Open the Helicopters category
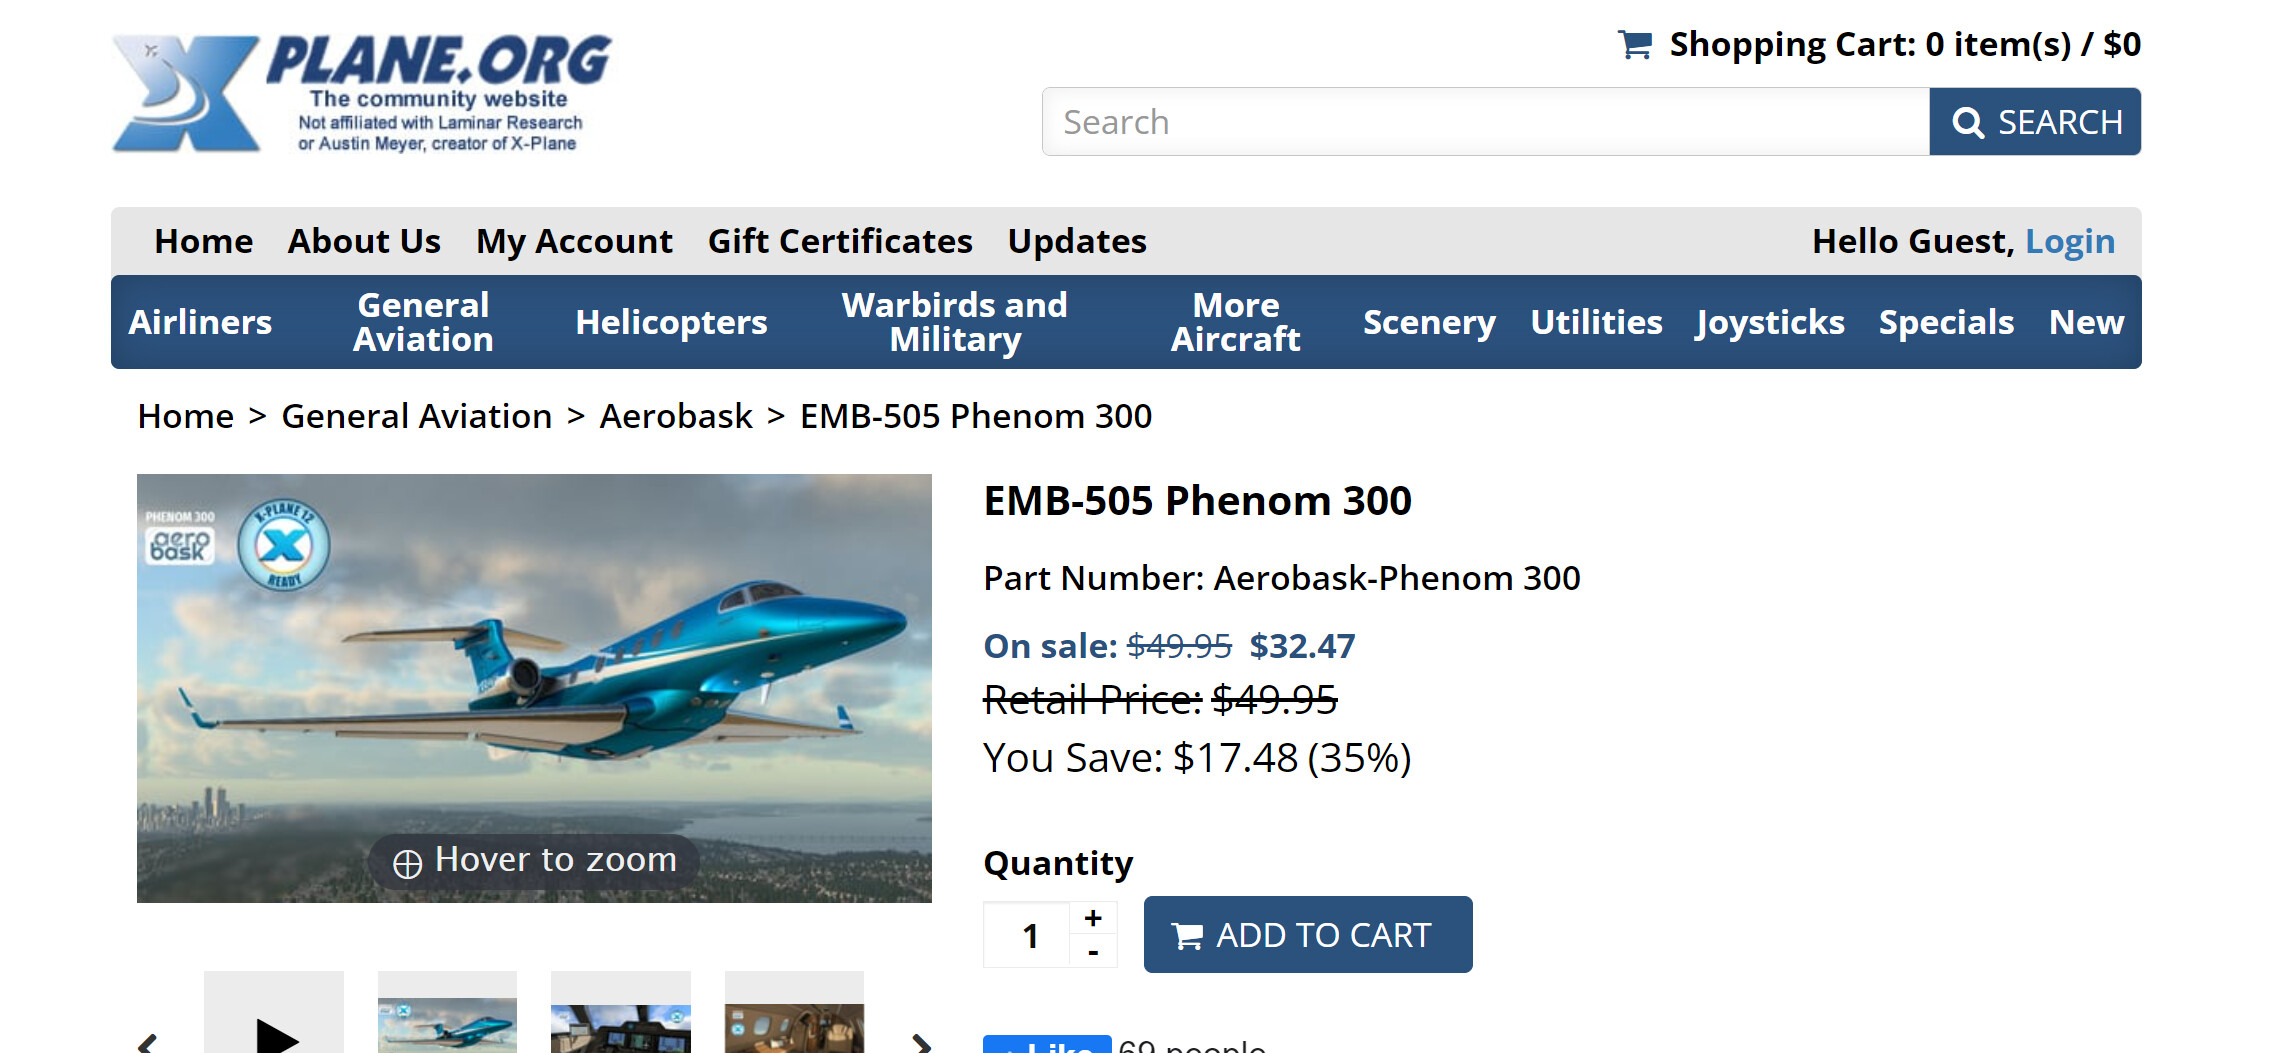The width and height of the screenshot is (2274, 1053). tap(671, 322)
